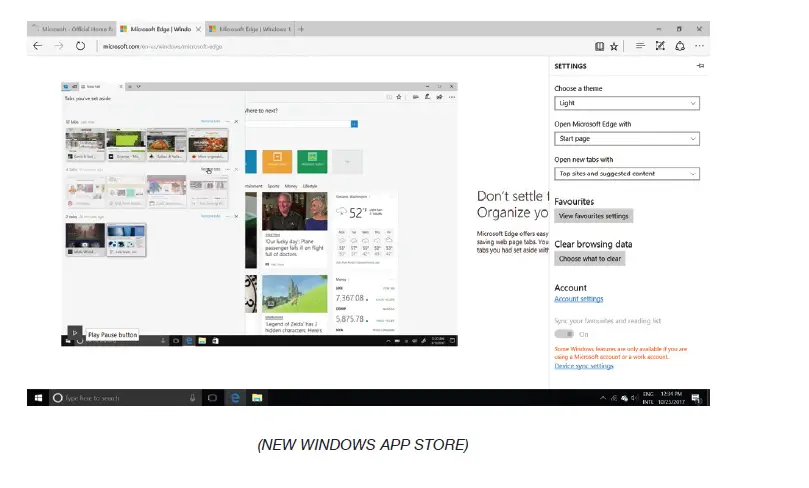Click the Play Pause button on the video
Viewport: 809px width, 488px height.
(x=74, y=333)
